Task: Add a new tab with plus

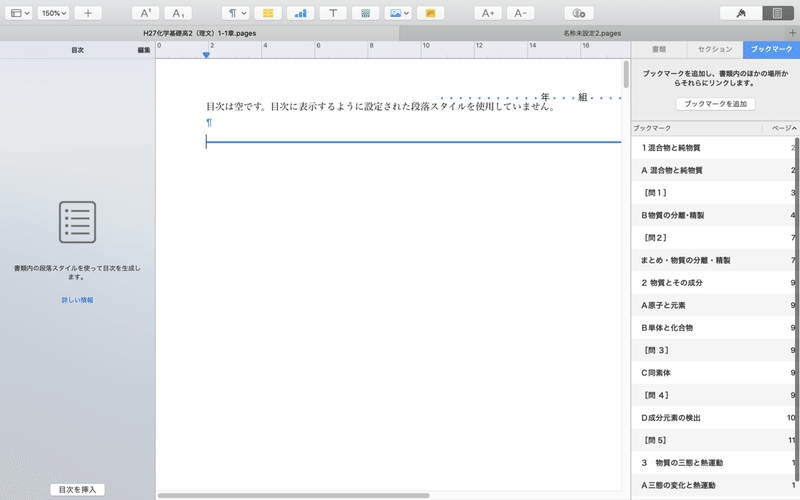Action: click(x=792, y=33)
